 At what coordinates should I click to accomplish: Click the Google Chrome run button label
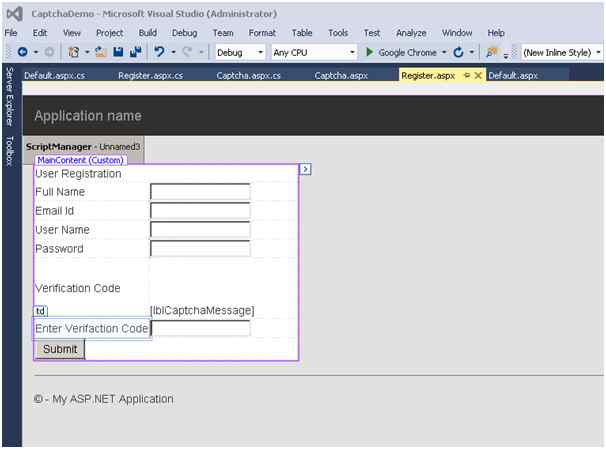pyautogui.click(x=407, y=52)
